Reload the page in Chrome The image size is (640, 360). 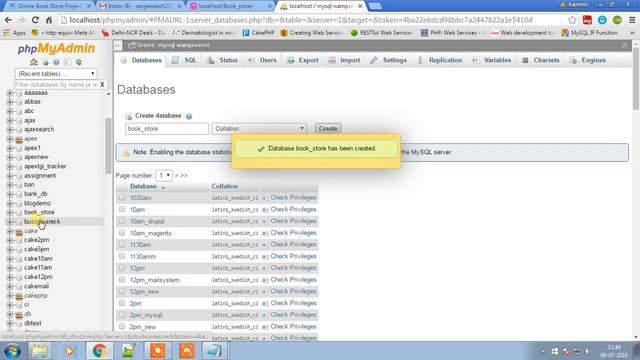pyautogui.click(x=35, y=20)
